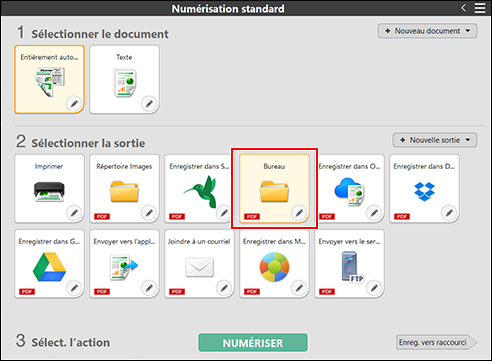Choose the Imprimer printer output
Screen dimensions: 492x361
click(x=49, y=189)
